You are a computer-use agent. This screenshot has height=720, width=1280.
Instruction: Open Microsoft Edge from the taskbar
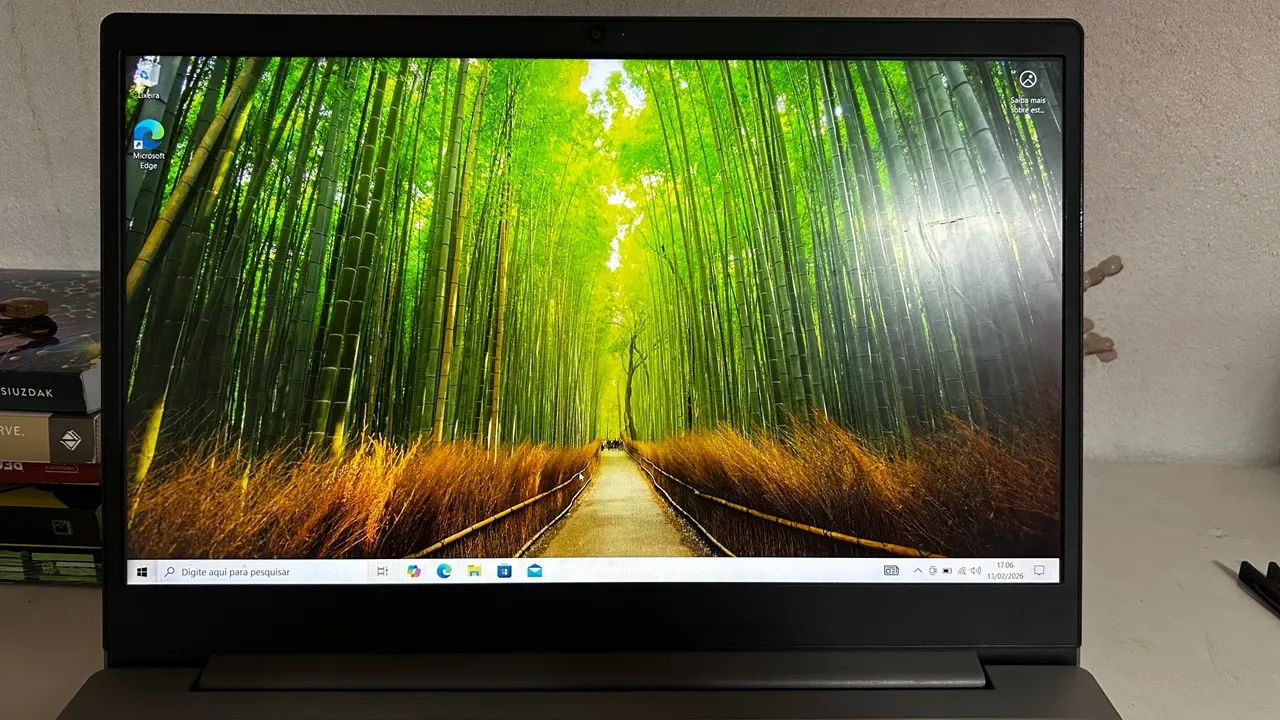pyautogui.click(x=444, y=571)
